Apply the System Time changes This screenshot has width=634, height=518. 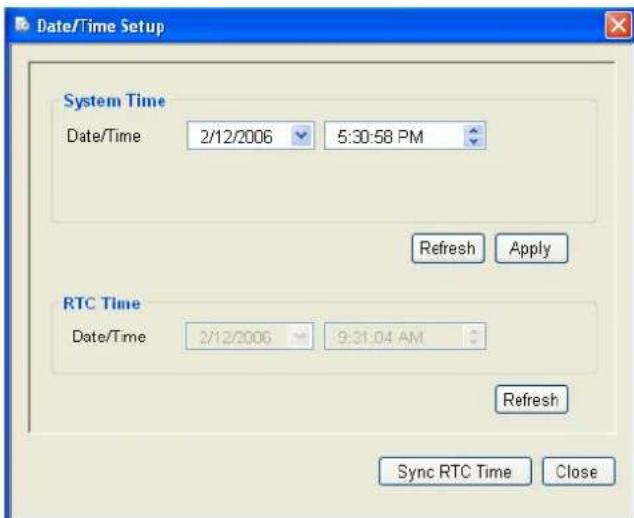531,248
